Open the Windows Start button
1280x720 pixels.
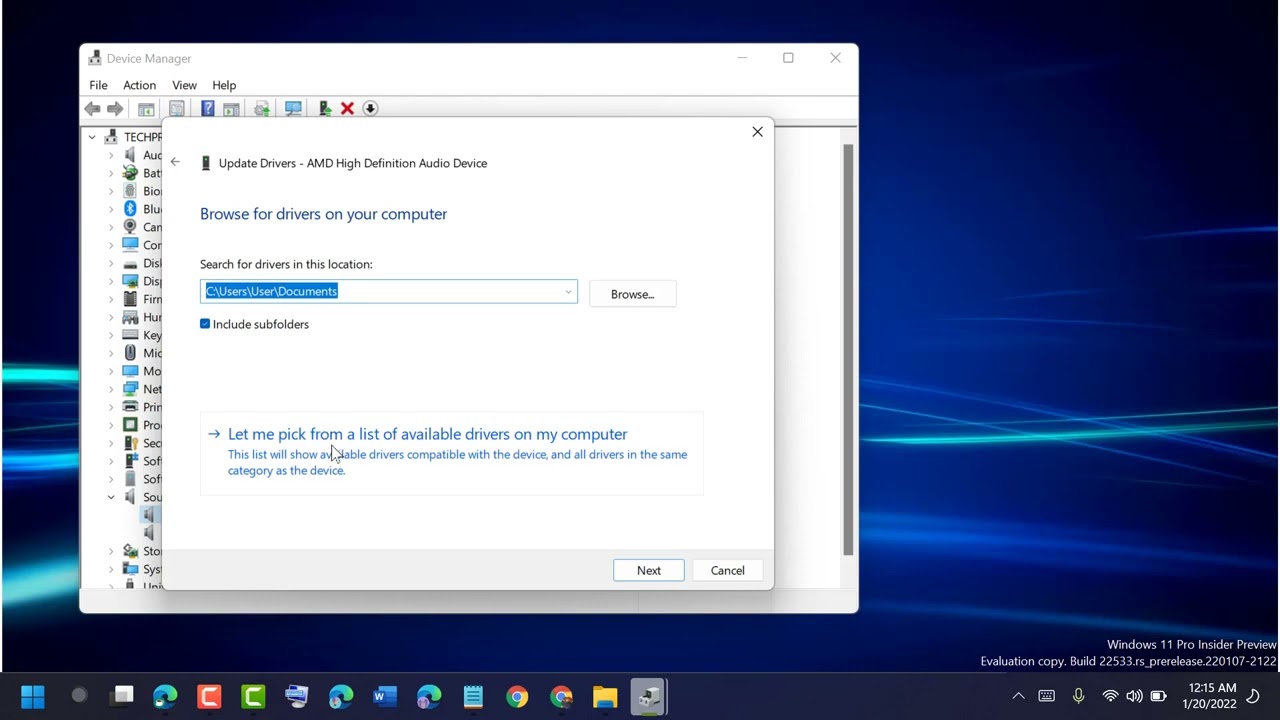[32, 696]
